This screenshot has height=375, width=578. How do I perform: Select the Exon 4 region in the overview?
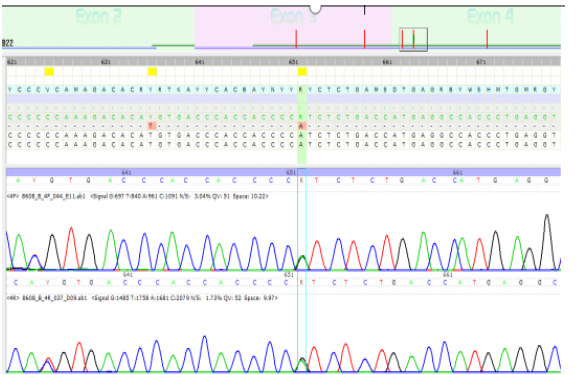(x=476, y=27)
